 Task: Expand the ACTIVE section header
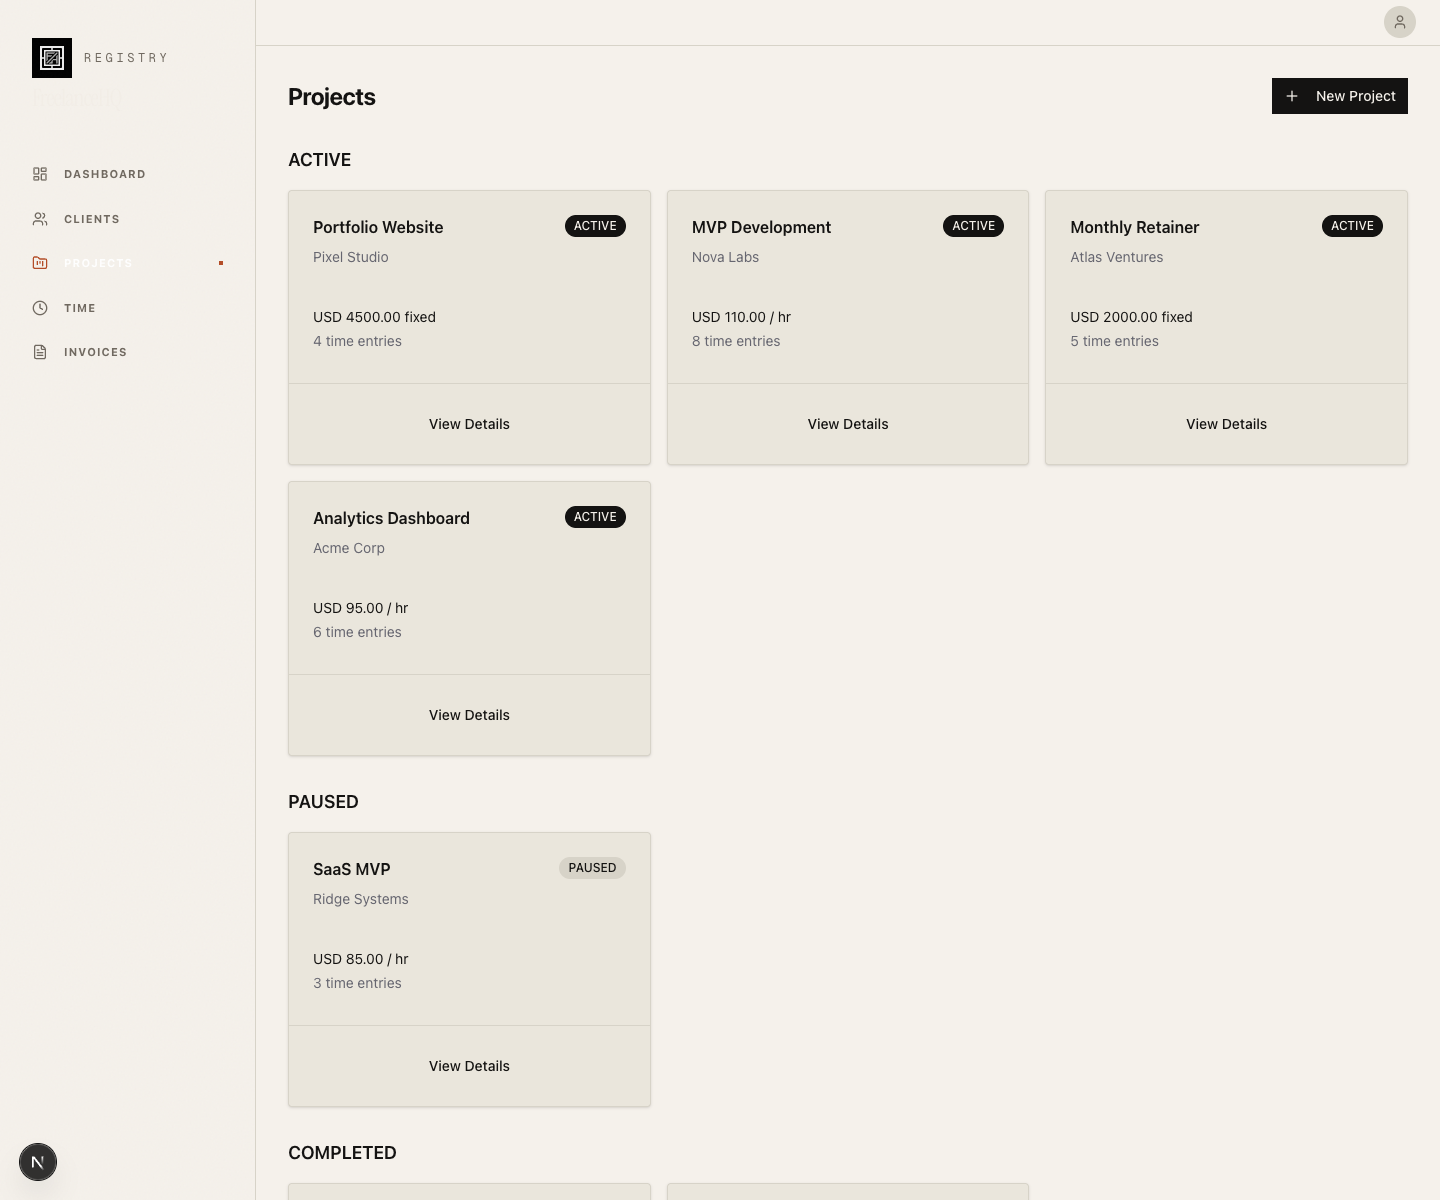tap(319, 160)
